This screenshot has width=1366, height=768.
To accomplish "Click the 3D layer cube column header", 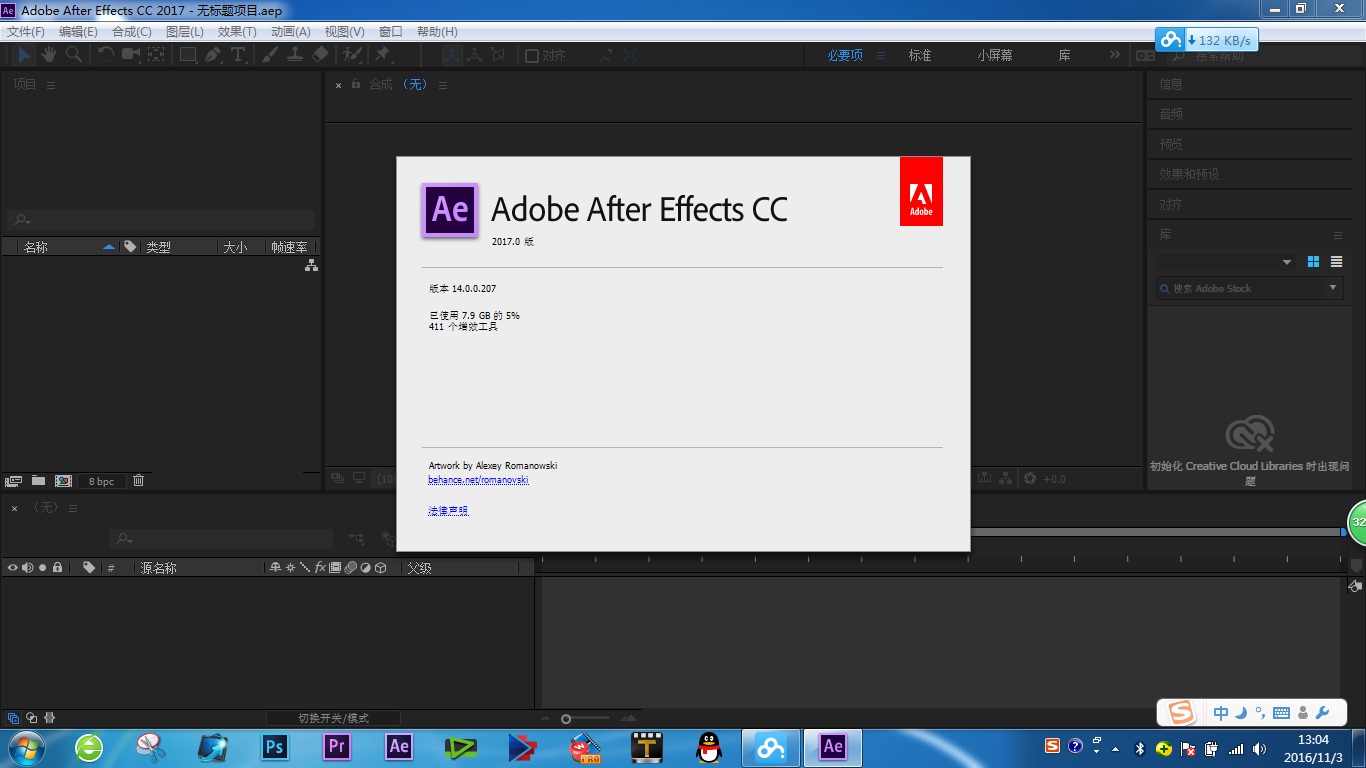I will point(381,567).
